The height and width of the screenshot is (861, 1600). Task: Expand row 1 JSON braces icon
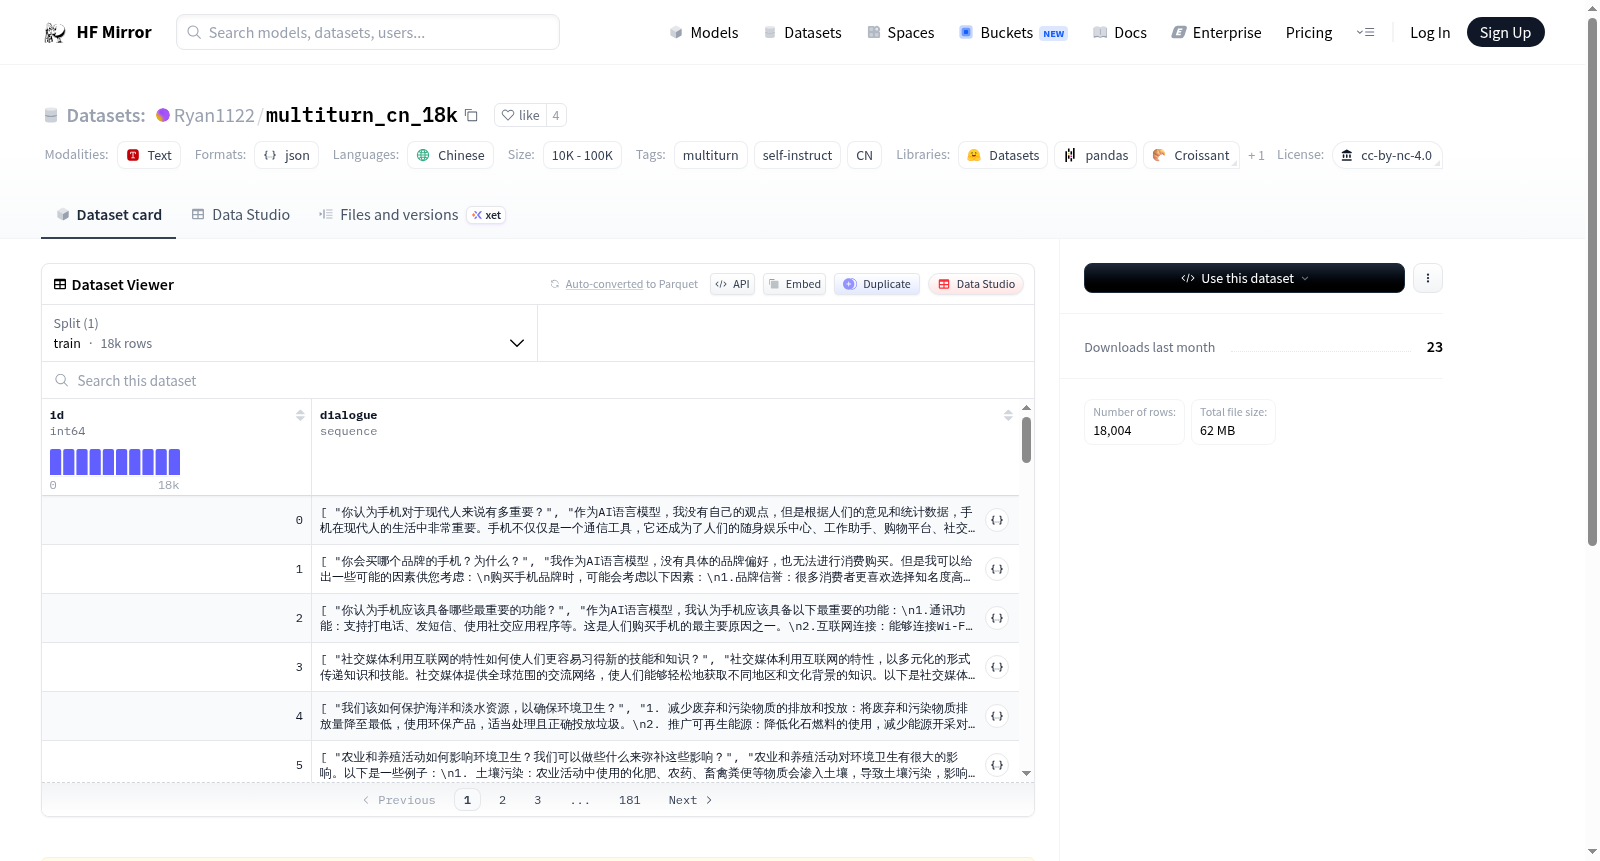[996, 569]
